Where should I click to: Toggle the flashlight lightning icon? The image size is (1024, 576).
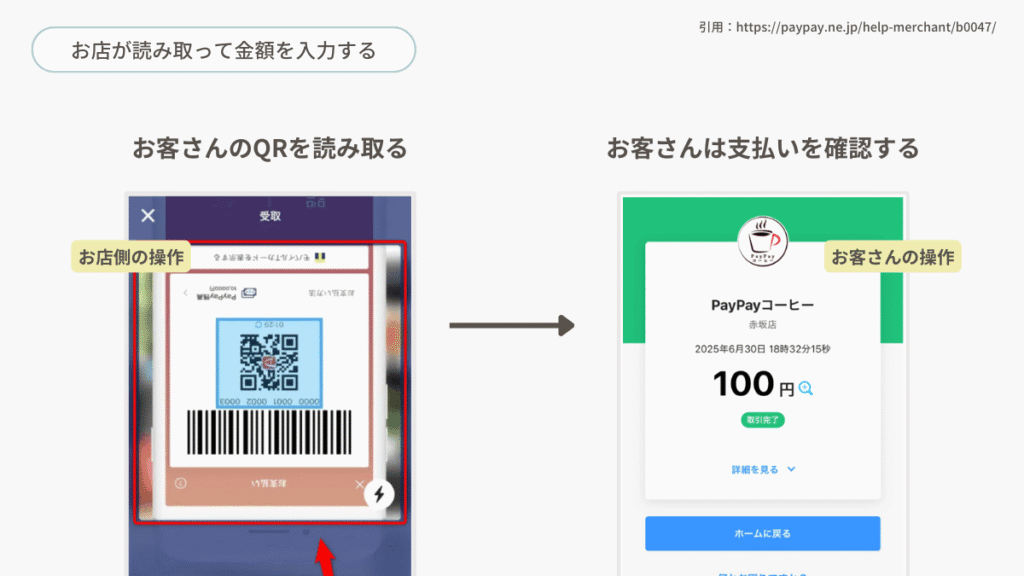pos(379,494)
